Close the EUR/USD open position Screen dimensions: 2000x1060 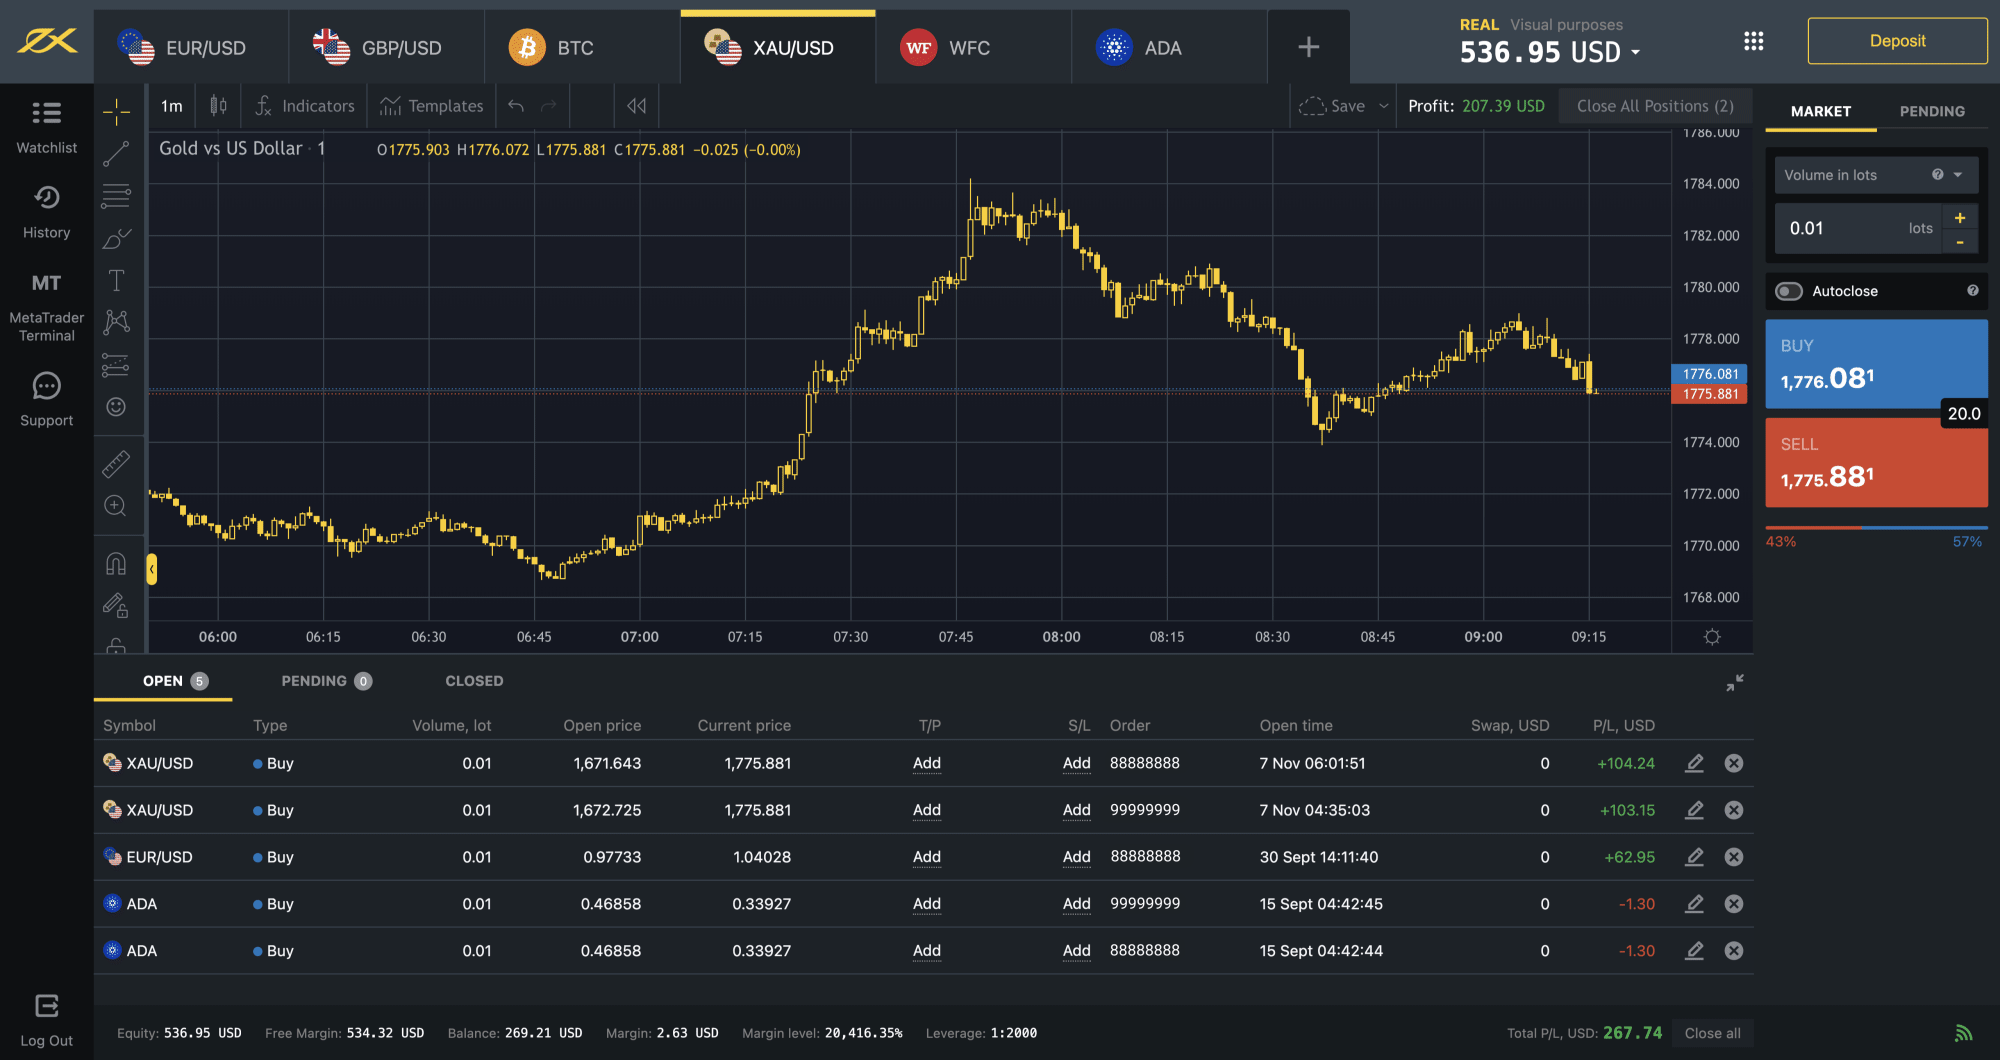1733,857
